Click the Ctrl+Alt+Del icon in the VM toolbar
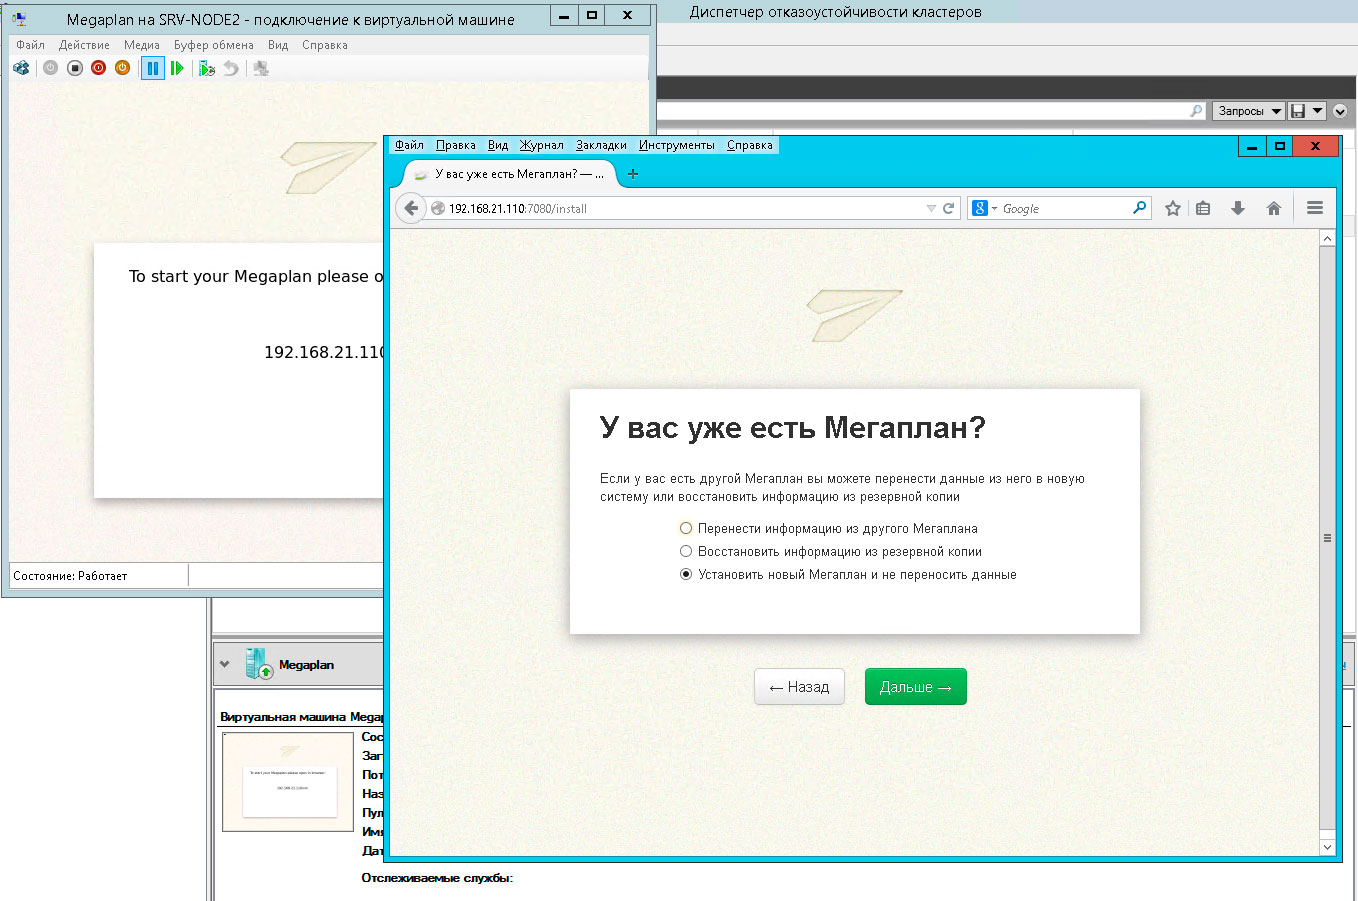The image size is (1358, 901). pos(21,68)
